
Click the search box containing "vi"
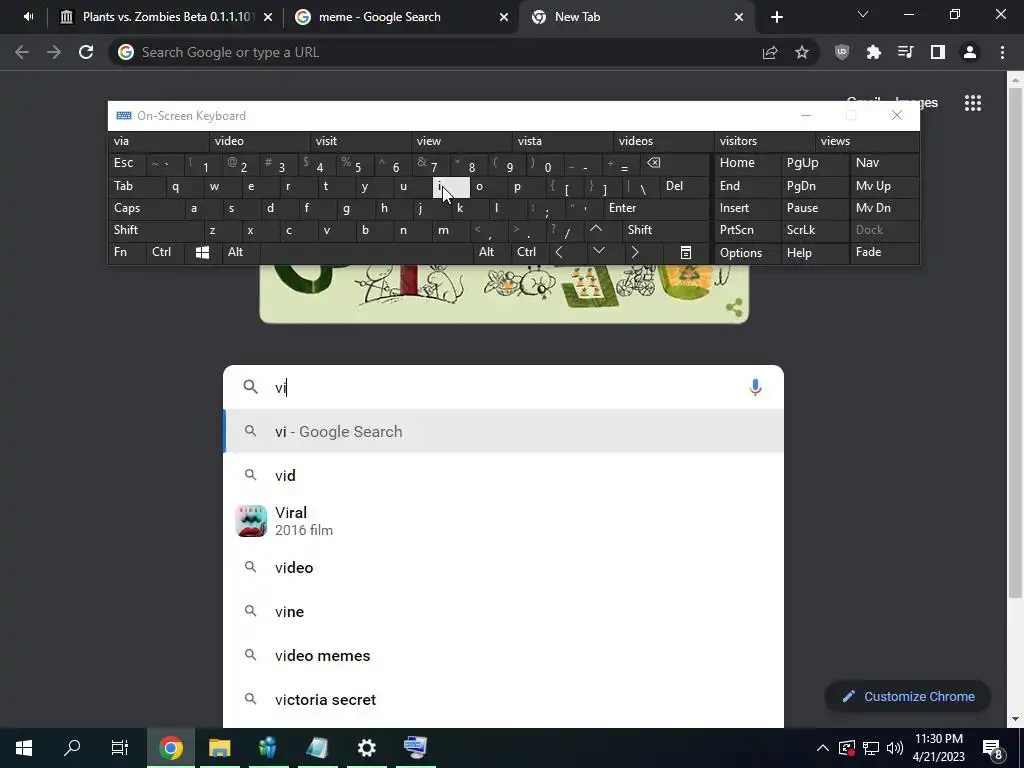coord(503,387)
